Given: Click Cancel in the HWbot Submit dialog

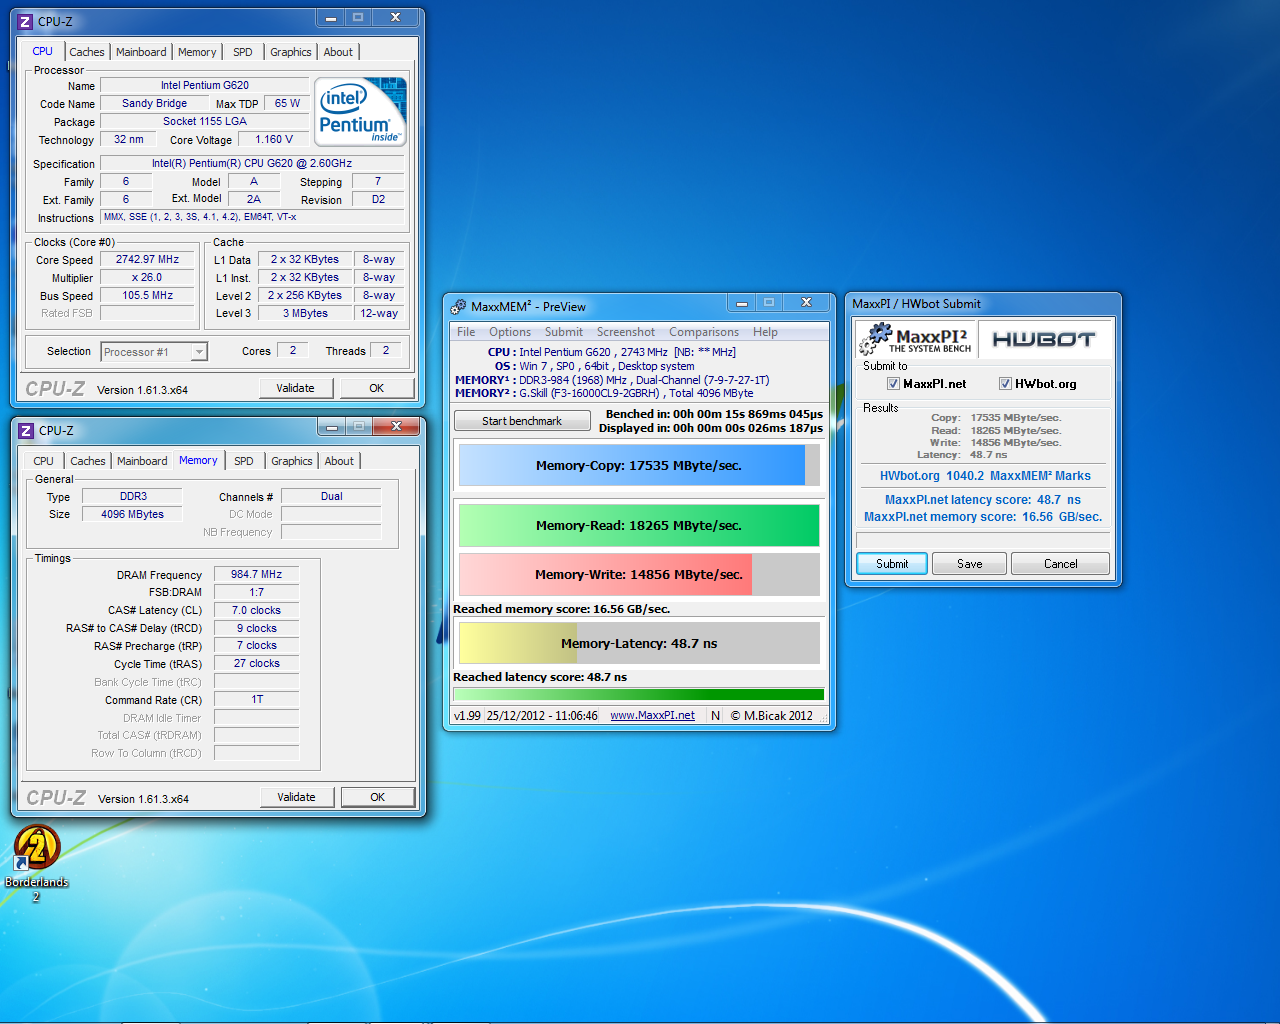Looking at the screenshot, I should tap(1061, 564).
